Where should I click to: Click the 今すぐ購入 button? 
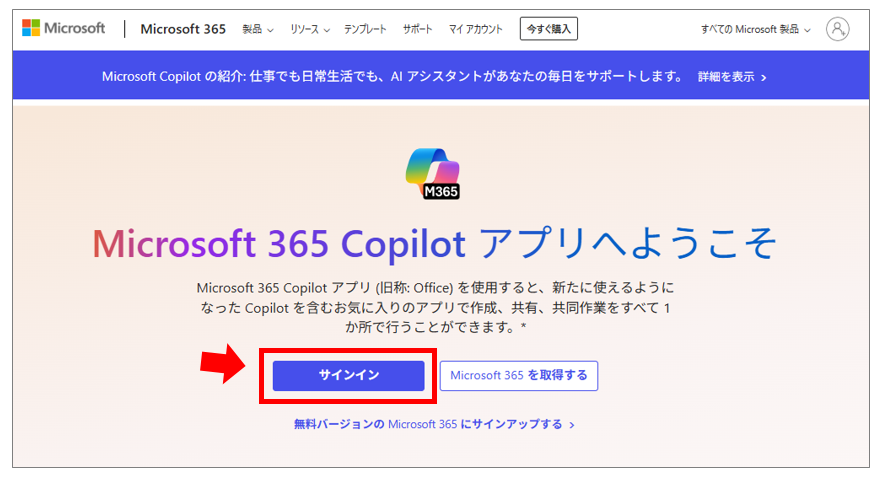click(549, 29)
